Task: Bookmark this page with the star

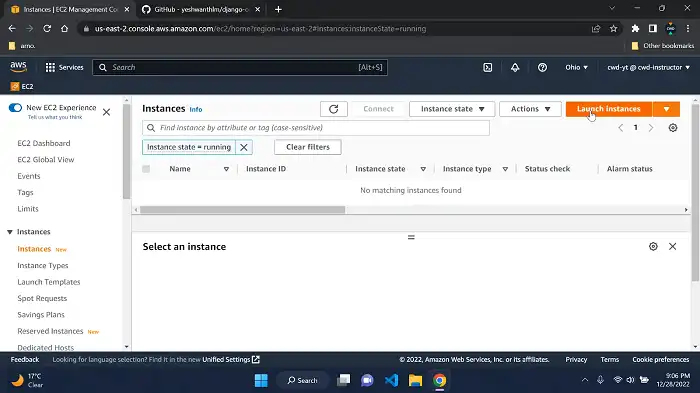Action: pos(613,29)
